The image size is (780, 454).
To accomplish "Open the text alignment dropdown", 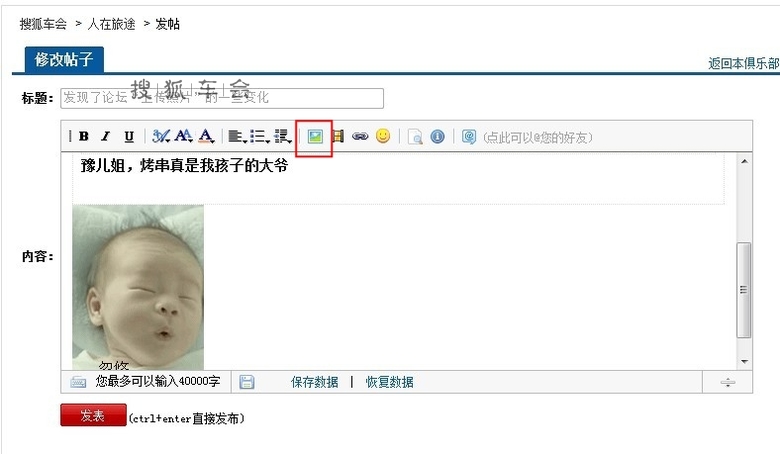I will (x=238, y=136).
